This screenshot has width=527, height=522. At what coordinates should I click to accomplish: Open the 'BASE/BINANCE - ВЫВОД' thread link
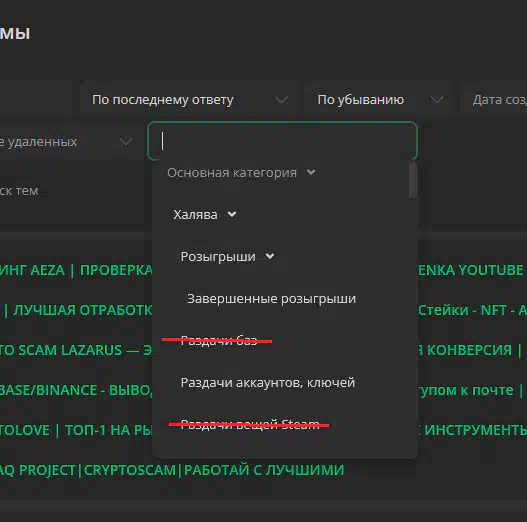tap(76, 390)
